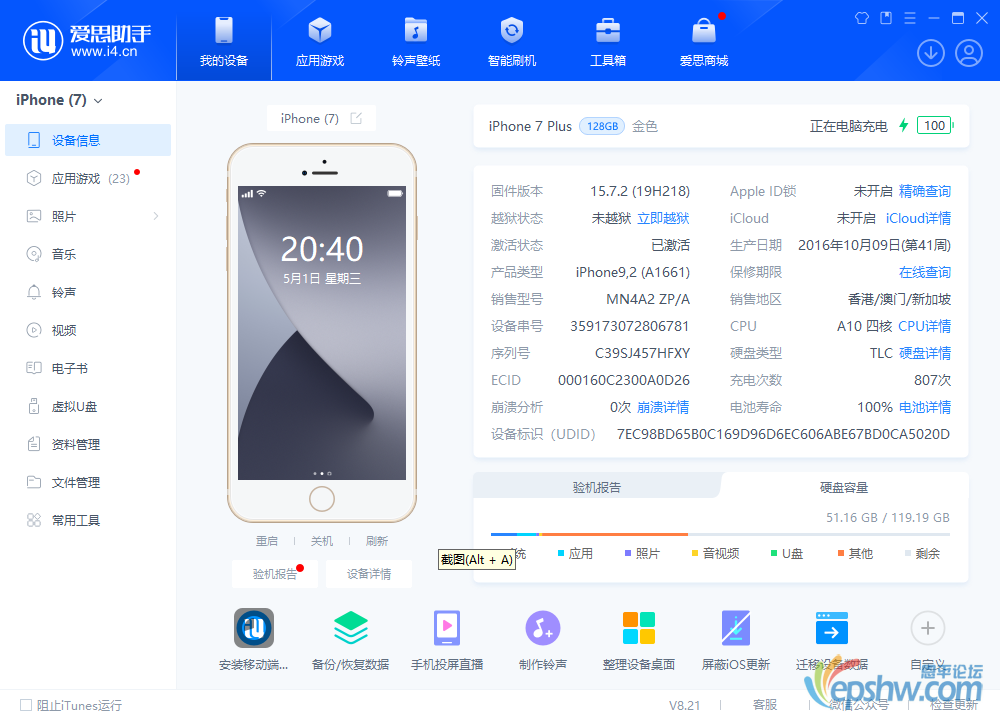Click the 应用 storage legend swatch

coord(561,553)
